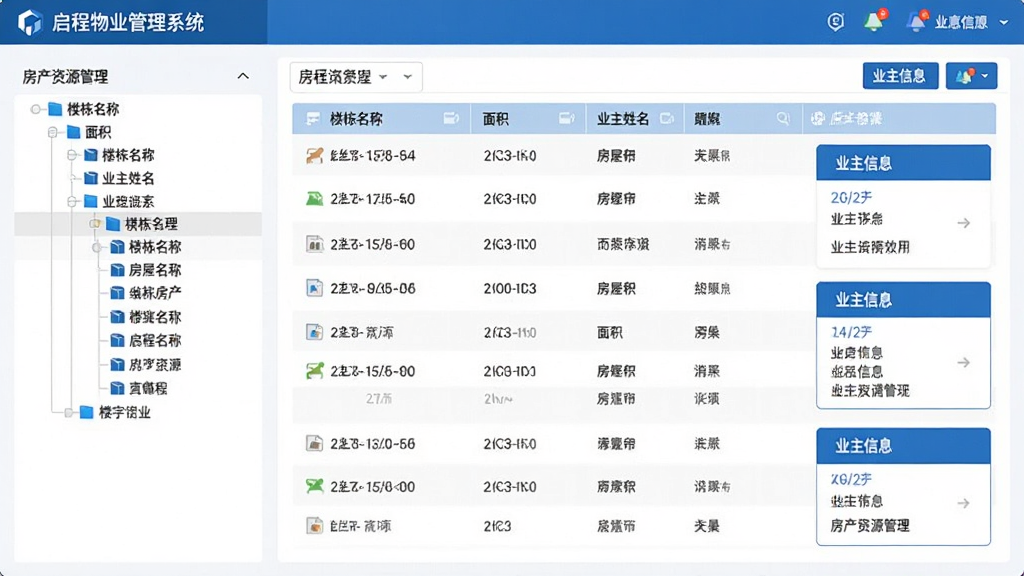The height and width of the screenshot is (576, 1024).
Task: Click the blue file icon in row ending -06
Action: pyautogui.click(x=315, y=288)
